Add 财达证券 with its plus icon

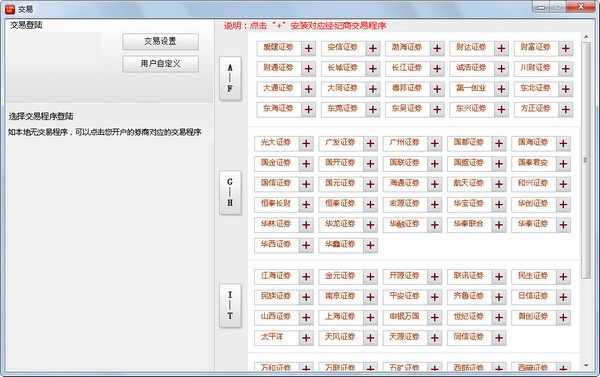click(501, 49)
